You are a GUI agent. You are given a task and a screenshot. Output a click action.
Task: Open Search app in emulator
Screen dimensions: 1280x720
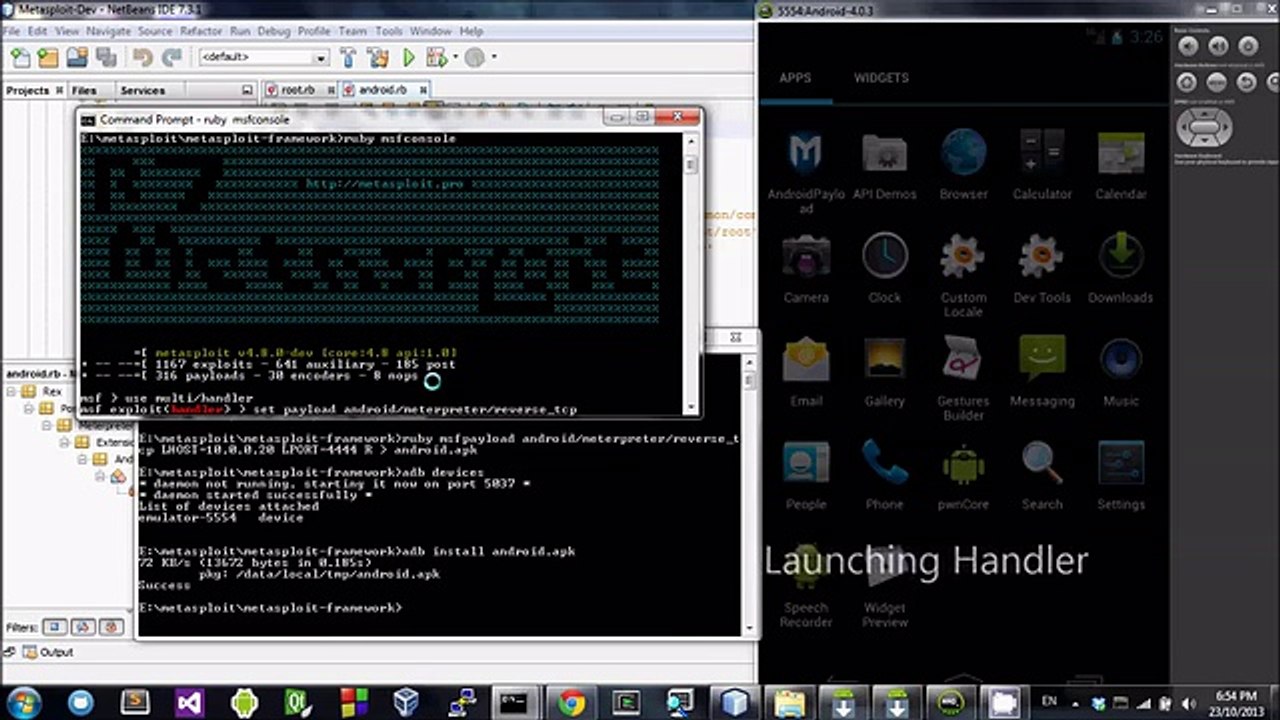click(x=1042, y=476)
